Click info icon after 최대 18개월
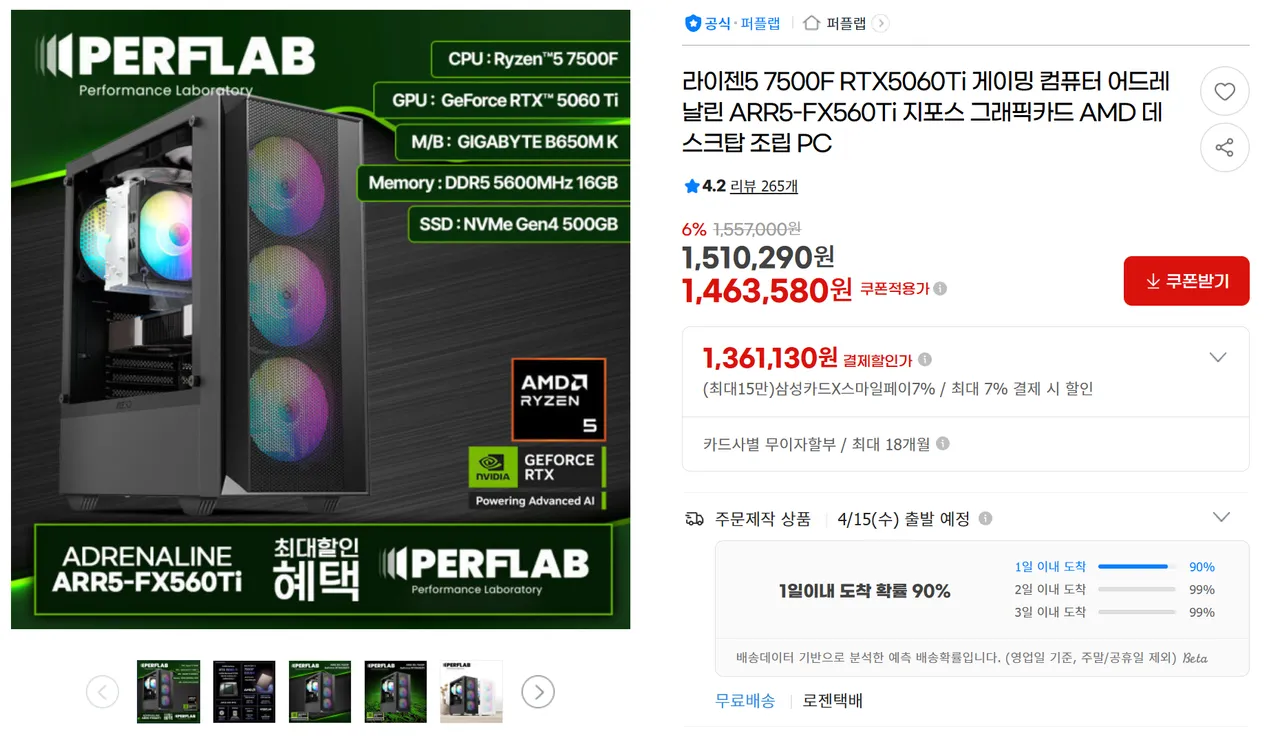The image size is (1280, 736). pos(942,444)
